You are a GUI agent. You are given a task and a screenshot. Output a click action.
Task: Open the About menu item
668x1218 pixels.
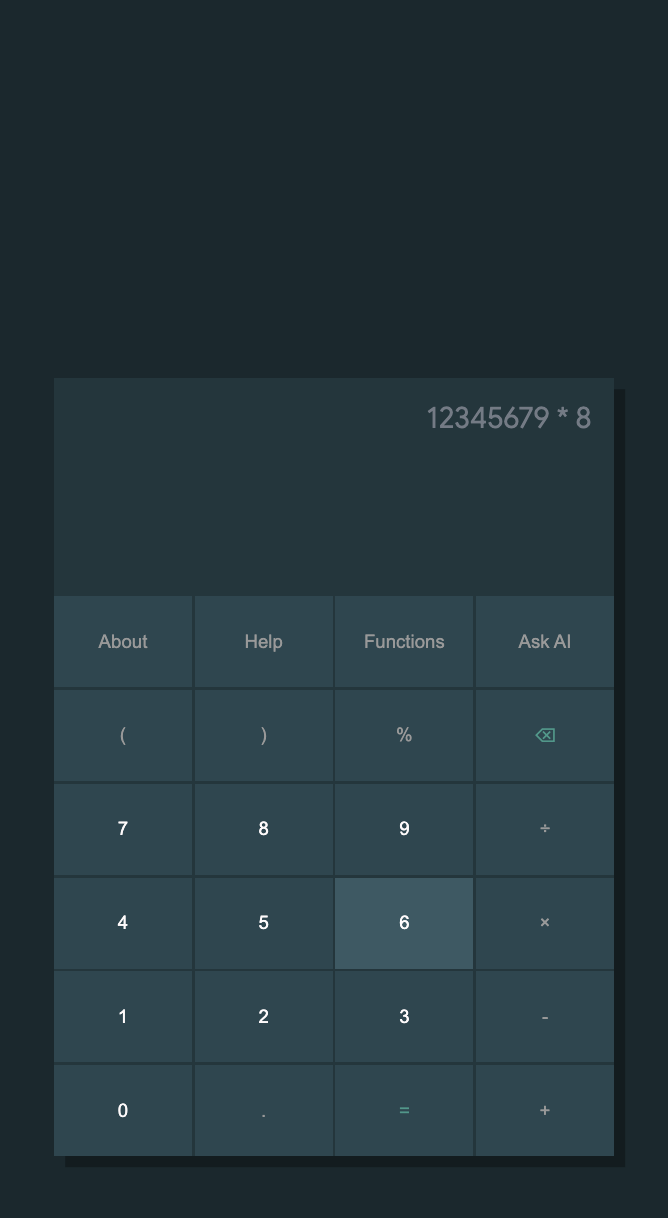(x=123, y=642)
